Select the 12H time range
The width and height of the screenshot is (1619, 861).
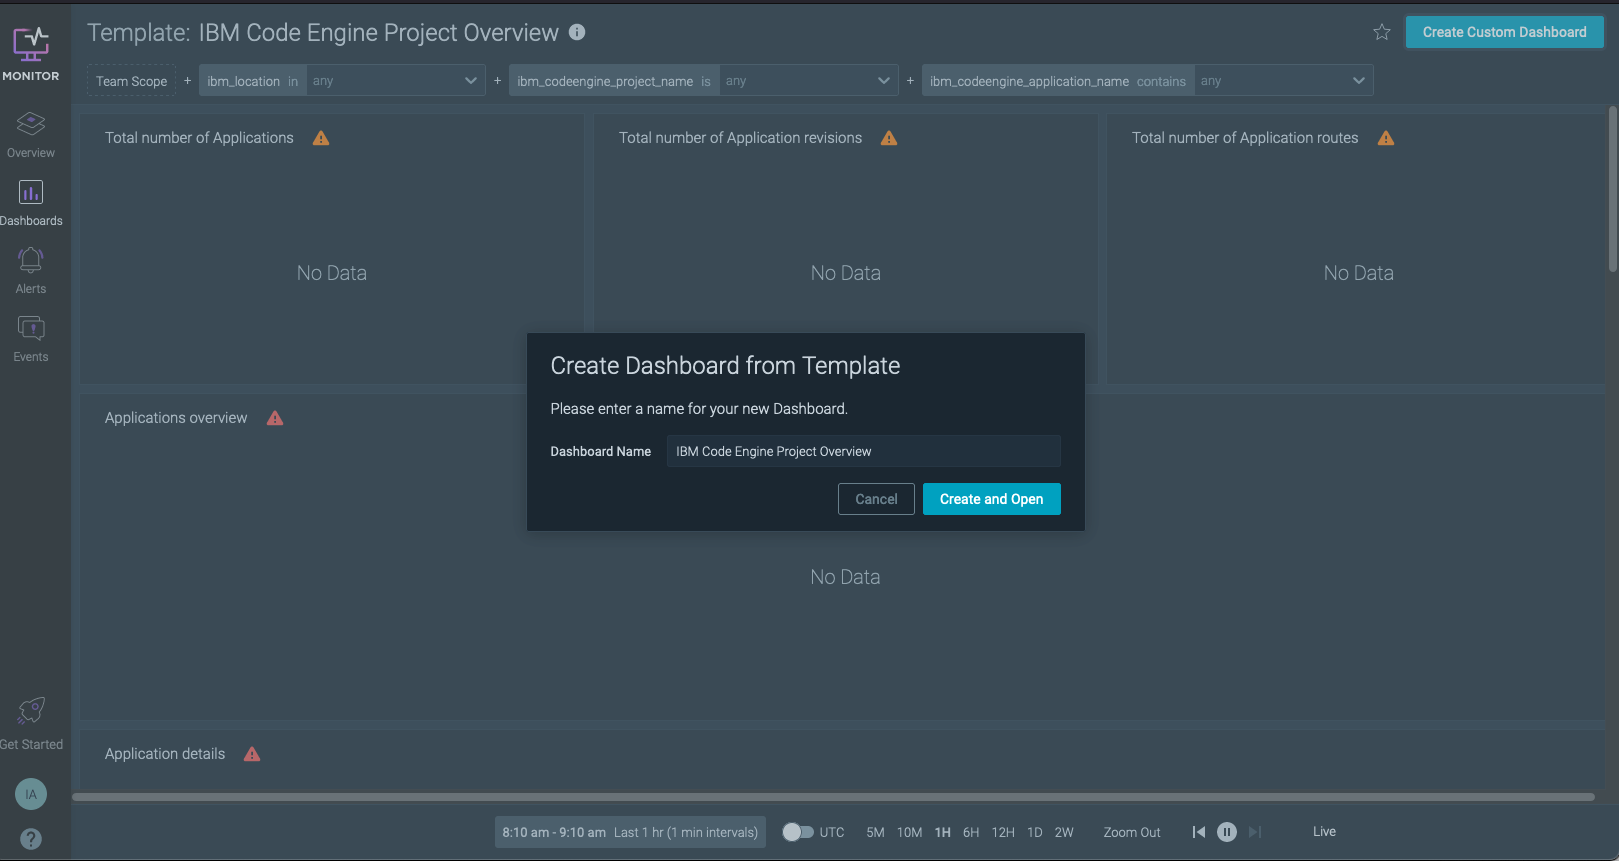(1003, 832)
